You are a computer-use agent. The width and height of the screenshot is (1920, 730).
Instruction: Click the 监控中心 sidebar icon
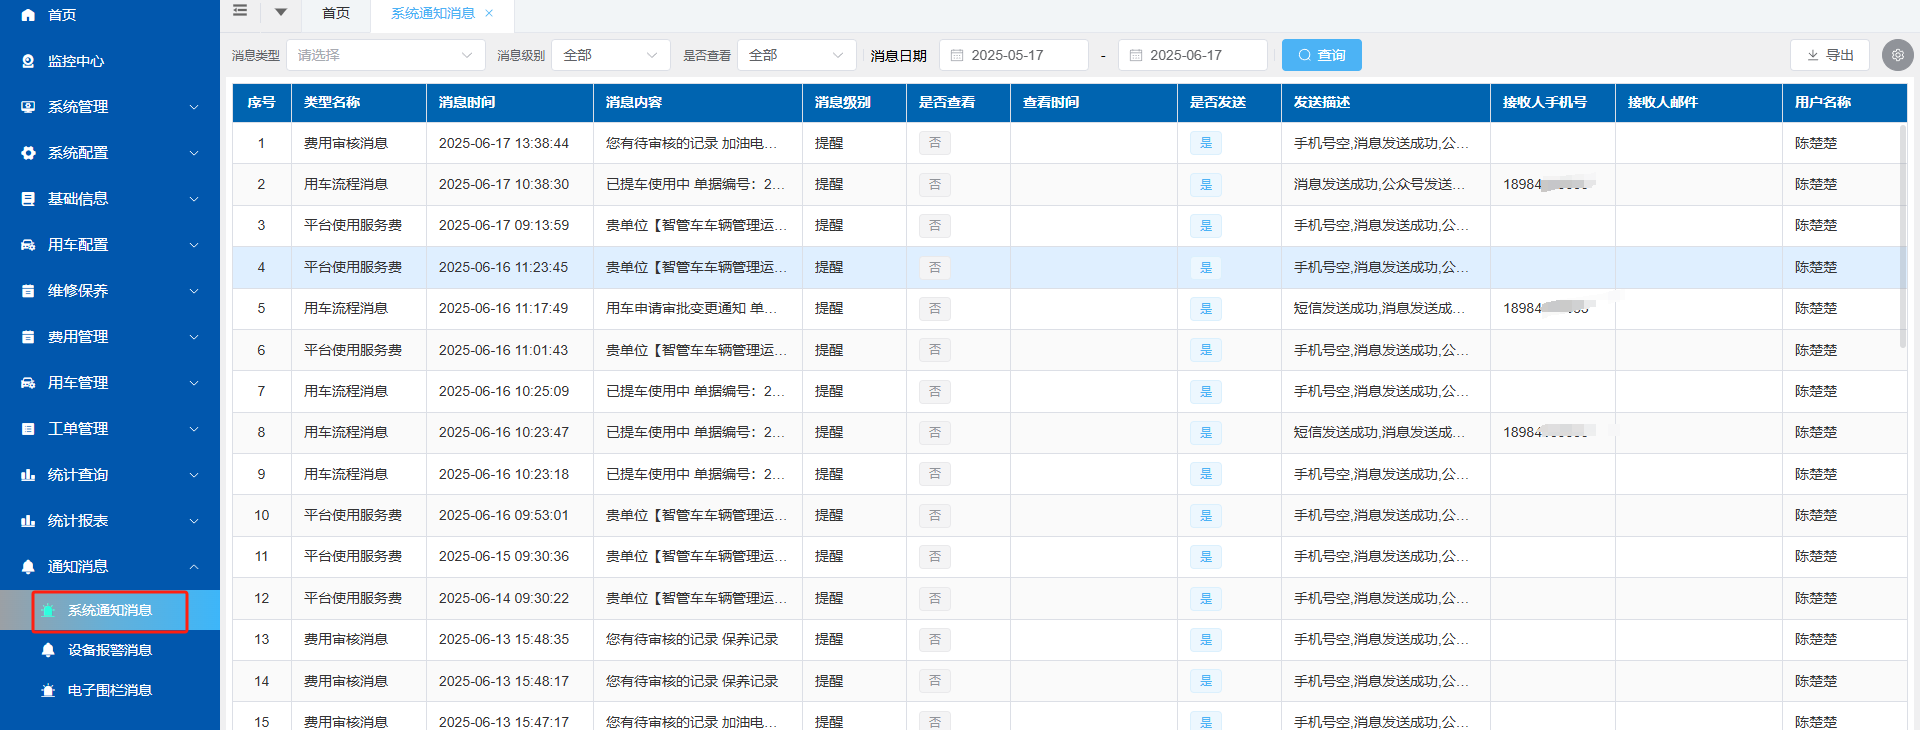point(28,61)
